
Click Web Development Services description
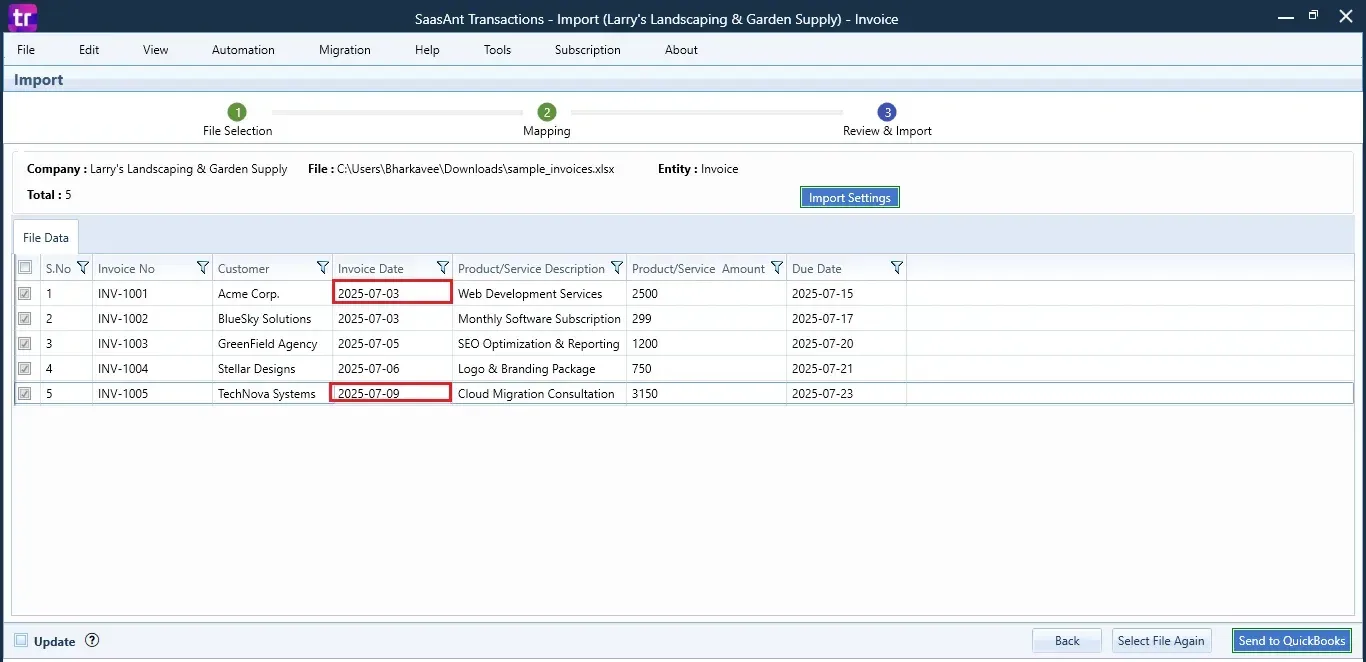tap(539, 294)
